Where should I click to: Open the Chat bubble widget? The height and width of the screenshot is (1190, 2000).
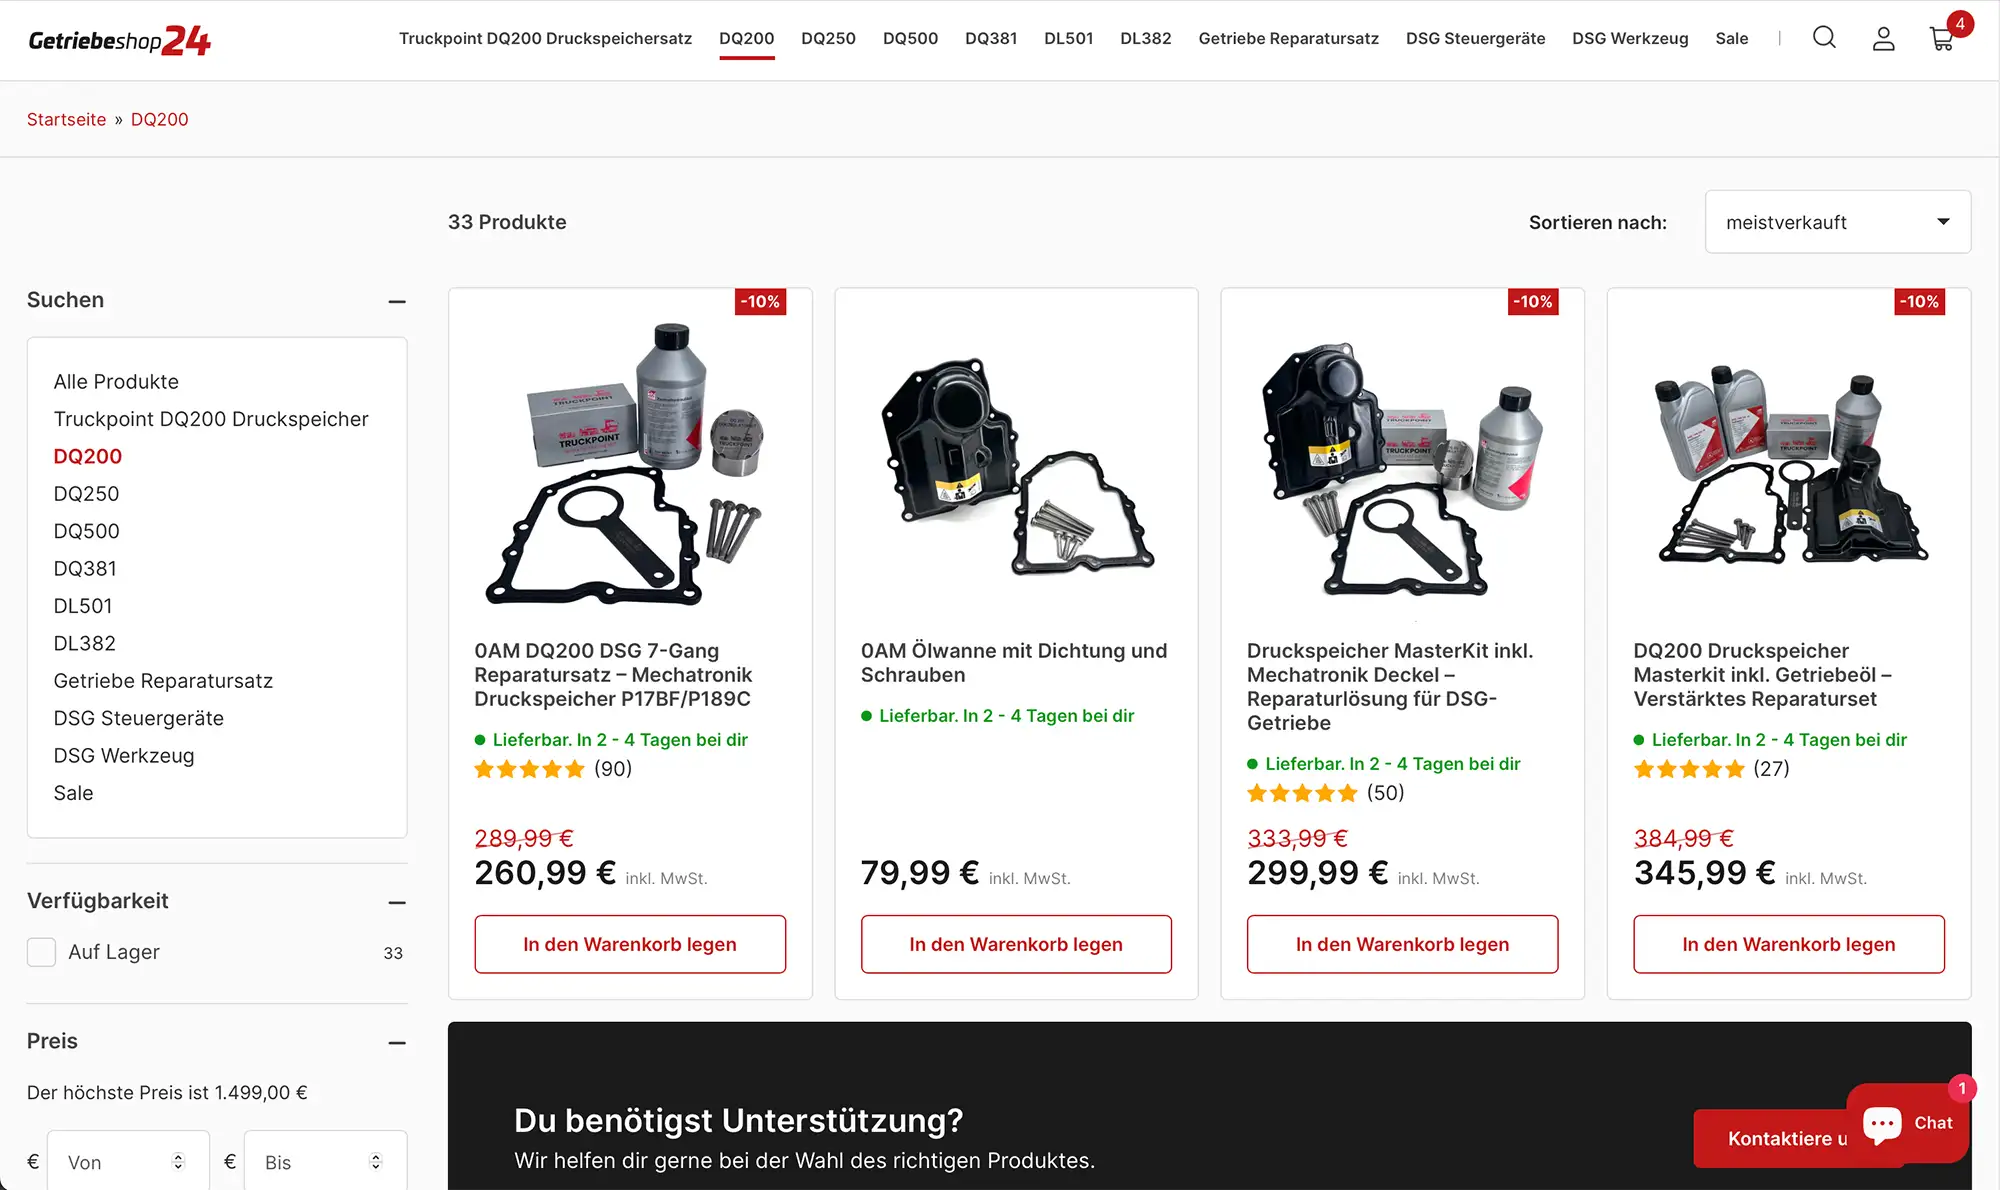tap(1908, 1123)
